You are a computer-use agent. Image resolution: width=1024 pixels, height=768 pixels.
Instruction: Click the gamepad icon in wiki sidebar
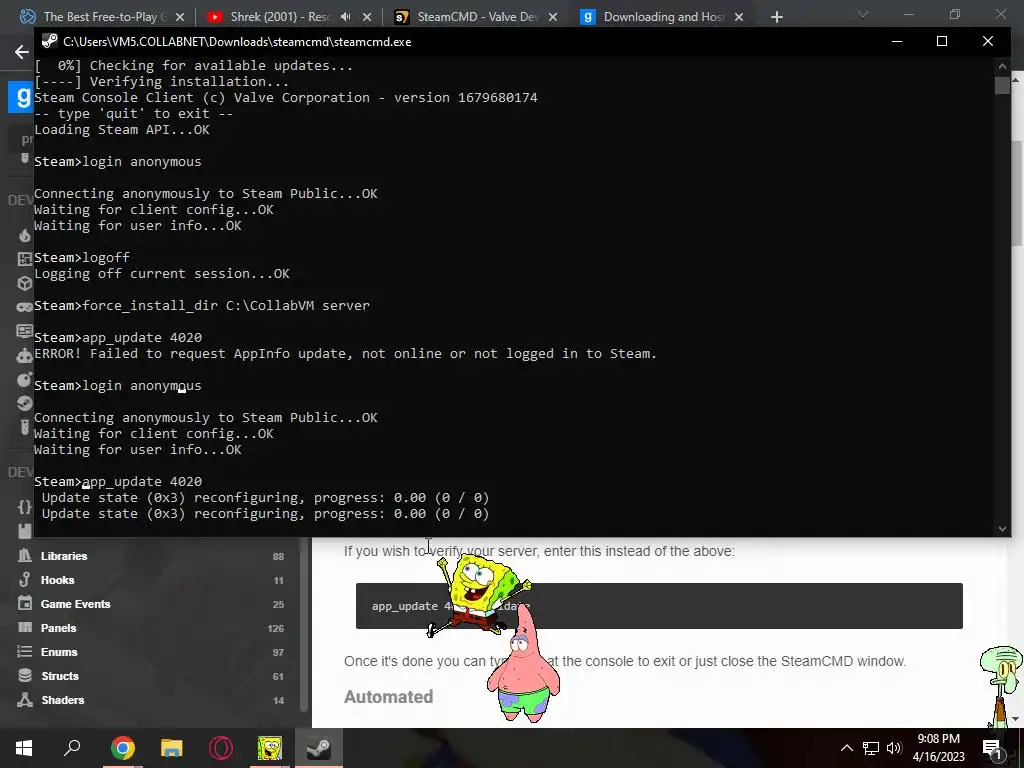(25, 307)
